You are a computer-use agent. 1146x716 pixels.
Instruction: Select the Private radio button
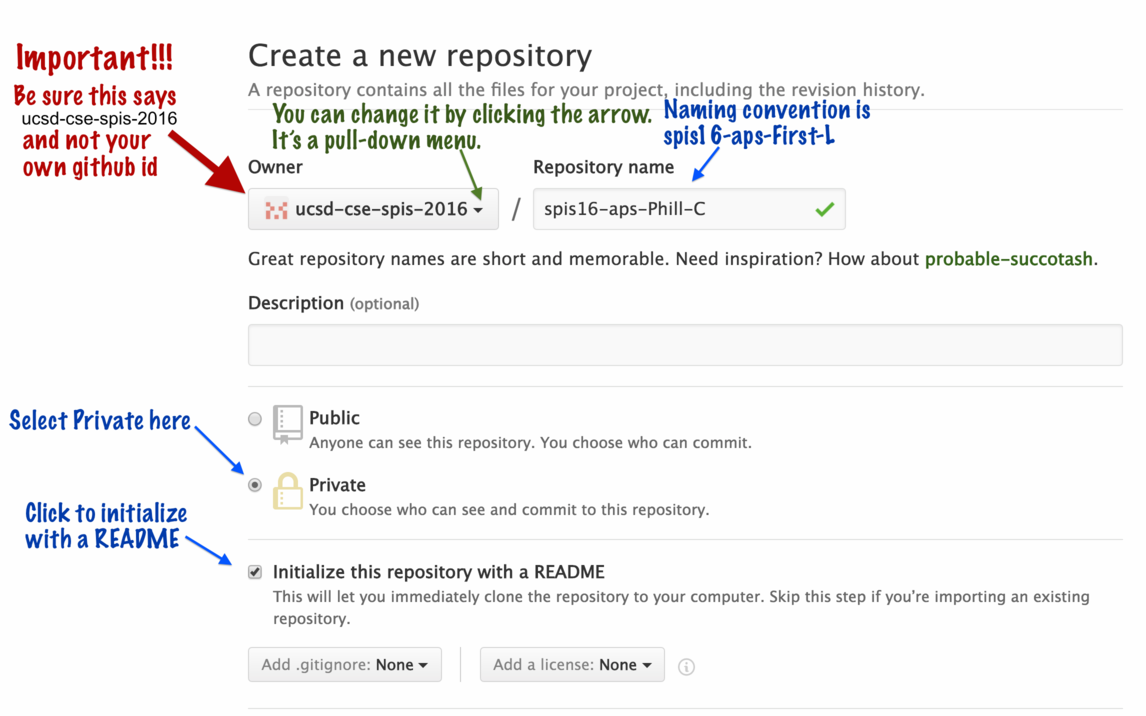click(254, 484)
